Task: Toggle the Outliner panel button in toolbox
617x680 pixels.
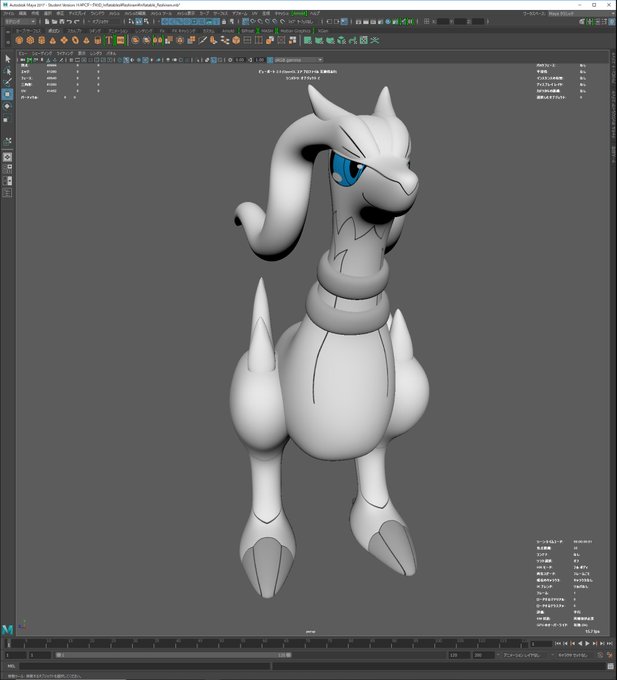Action: [x=7, y=193]
